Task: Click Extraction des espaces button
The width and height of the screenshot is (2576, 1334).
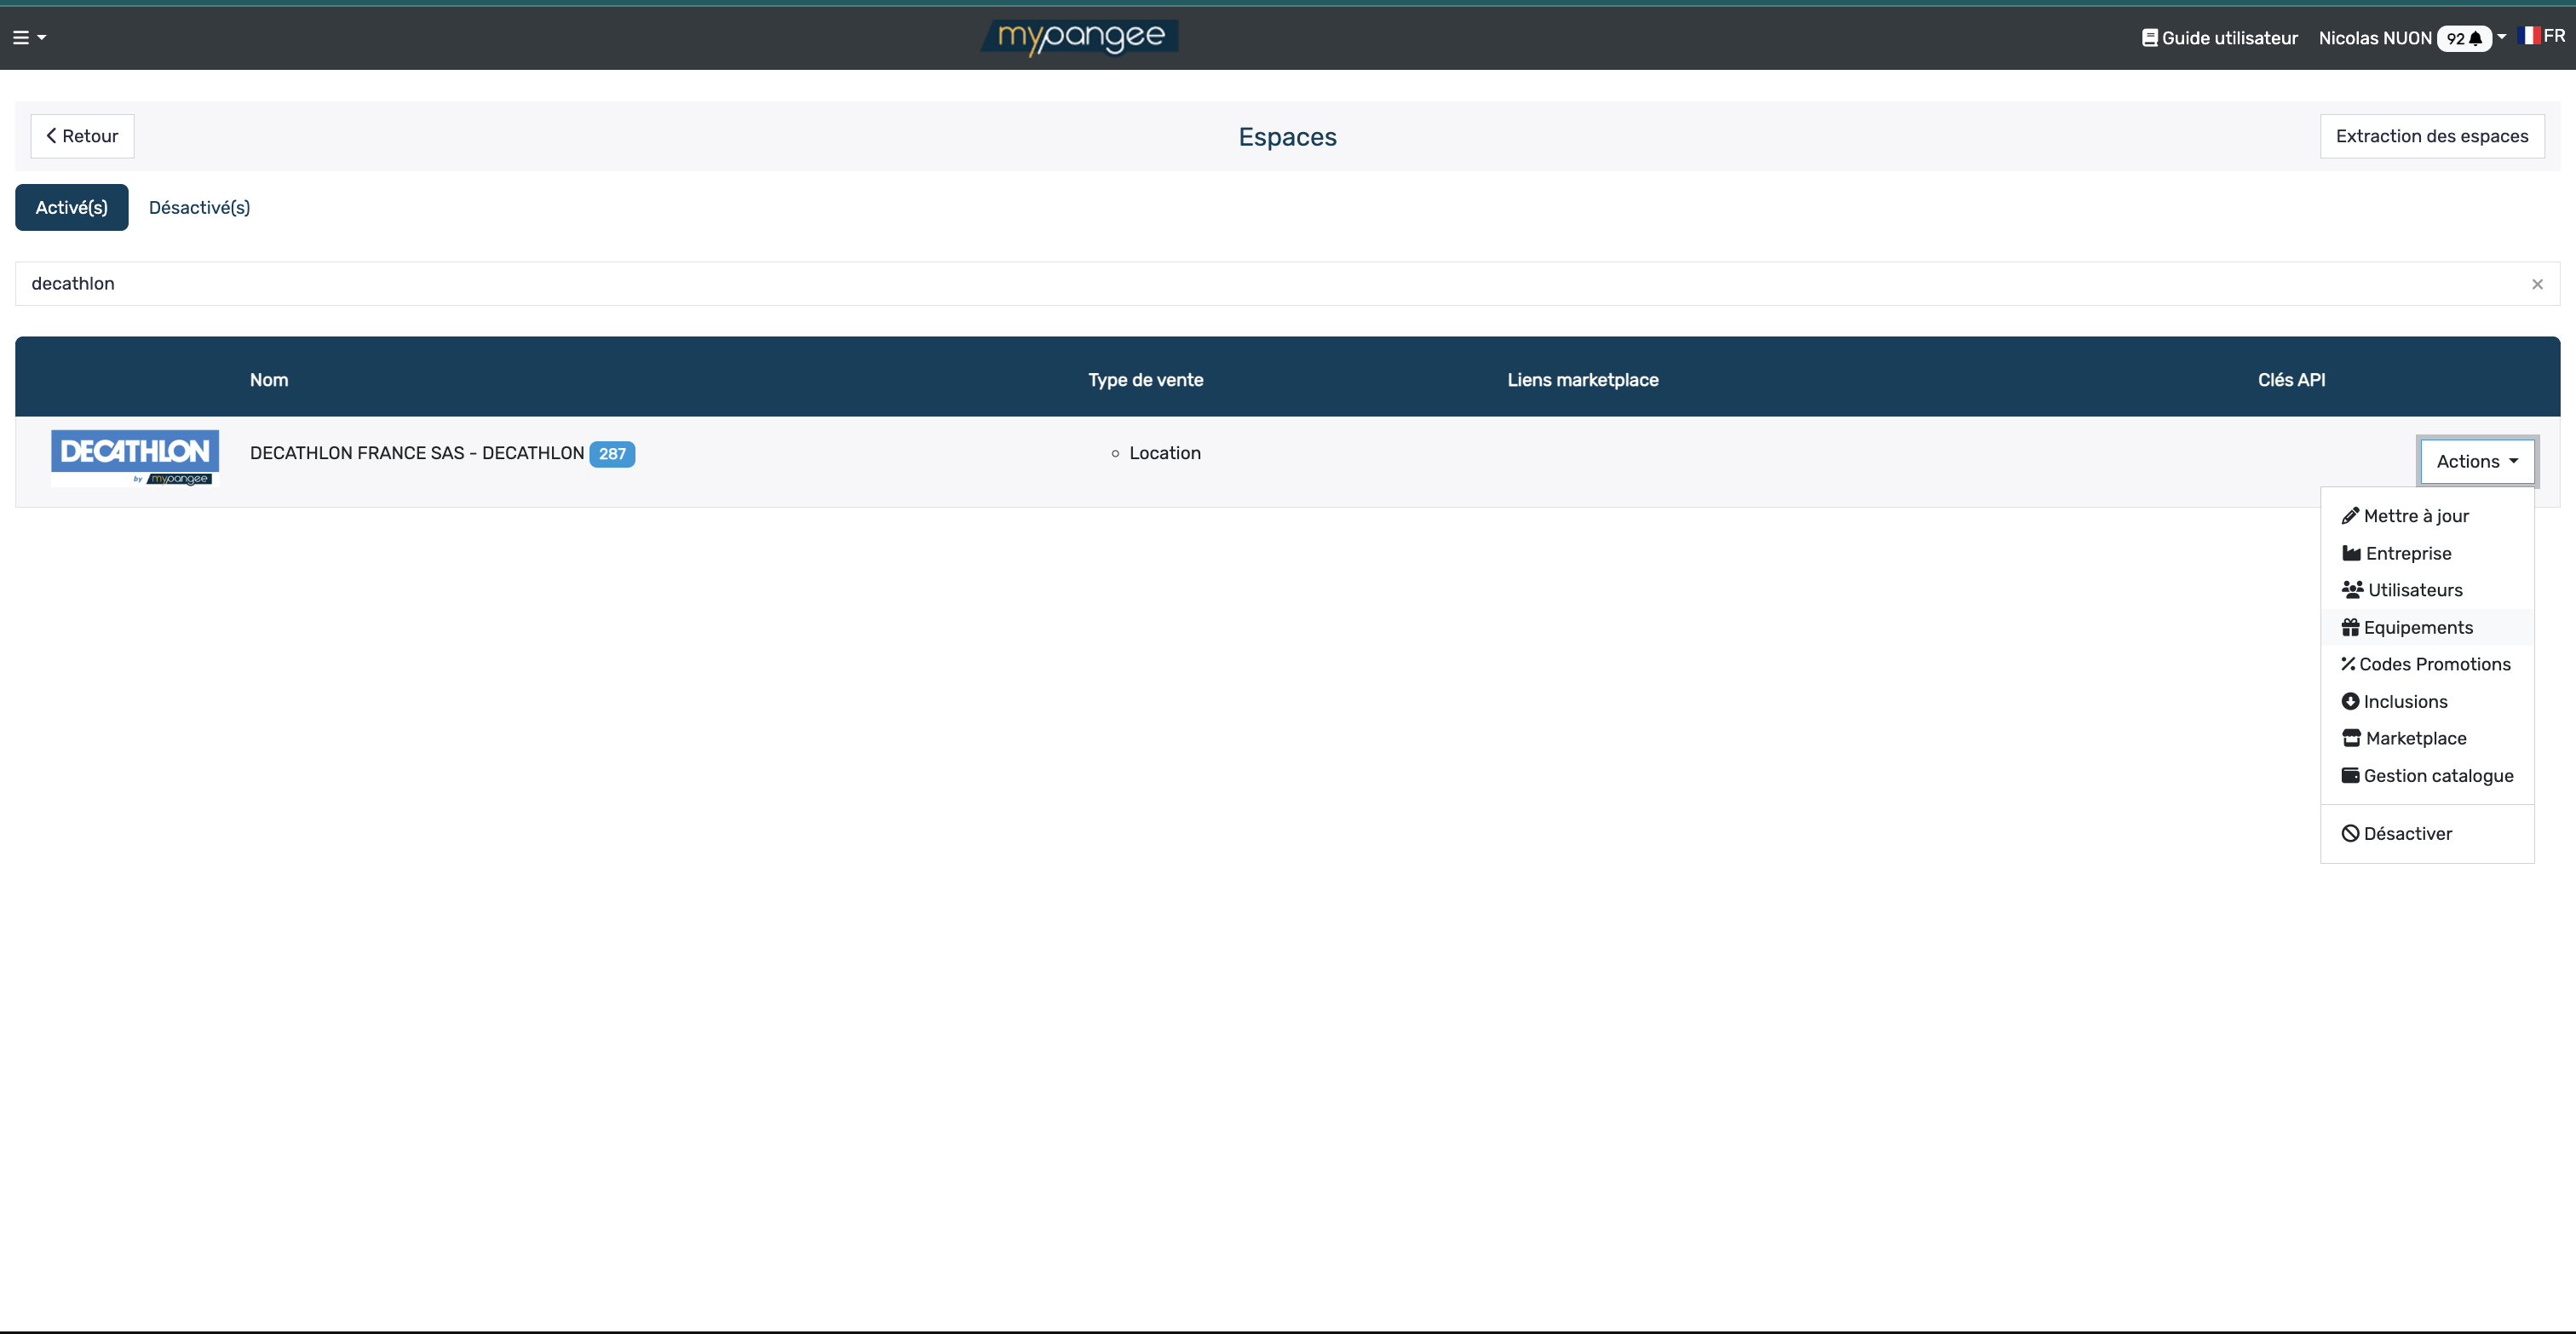Action: pyautogui.click(x=2431, y=136)
